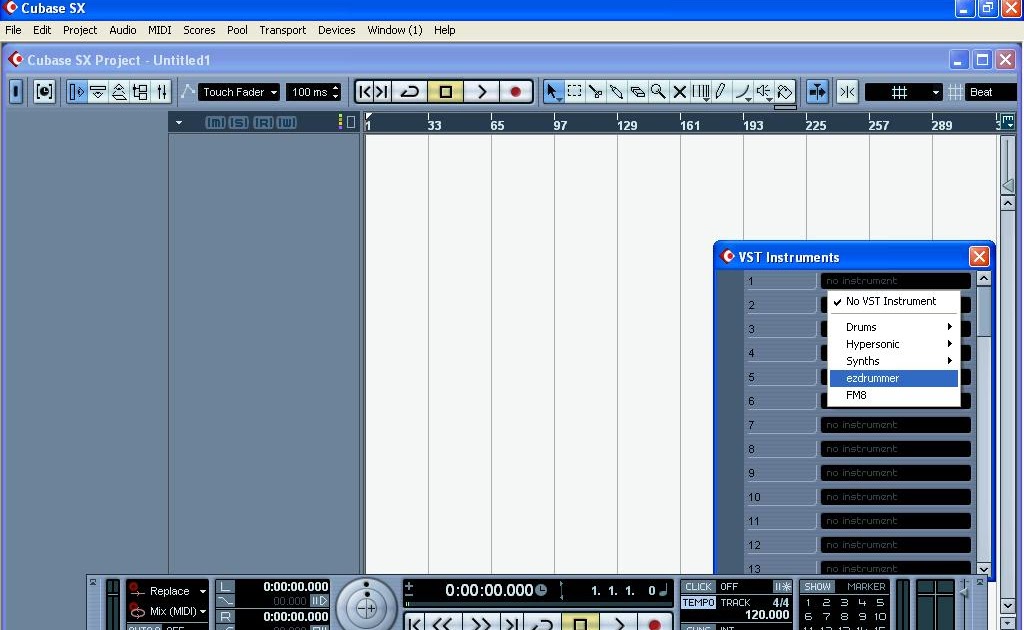Click Record button in top toolbar

click(516, 92)
